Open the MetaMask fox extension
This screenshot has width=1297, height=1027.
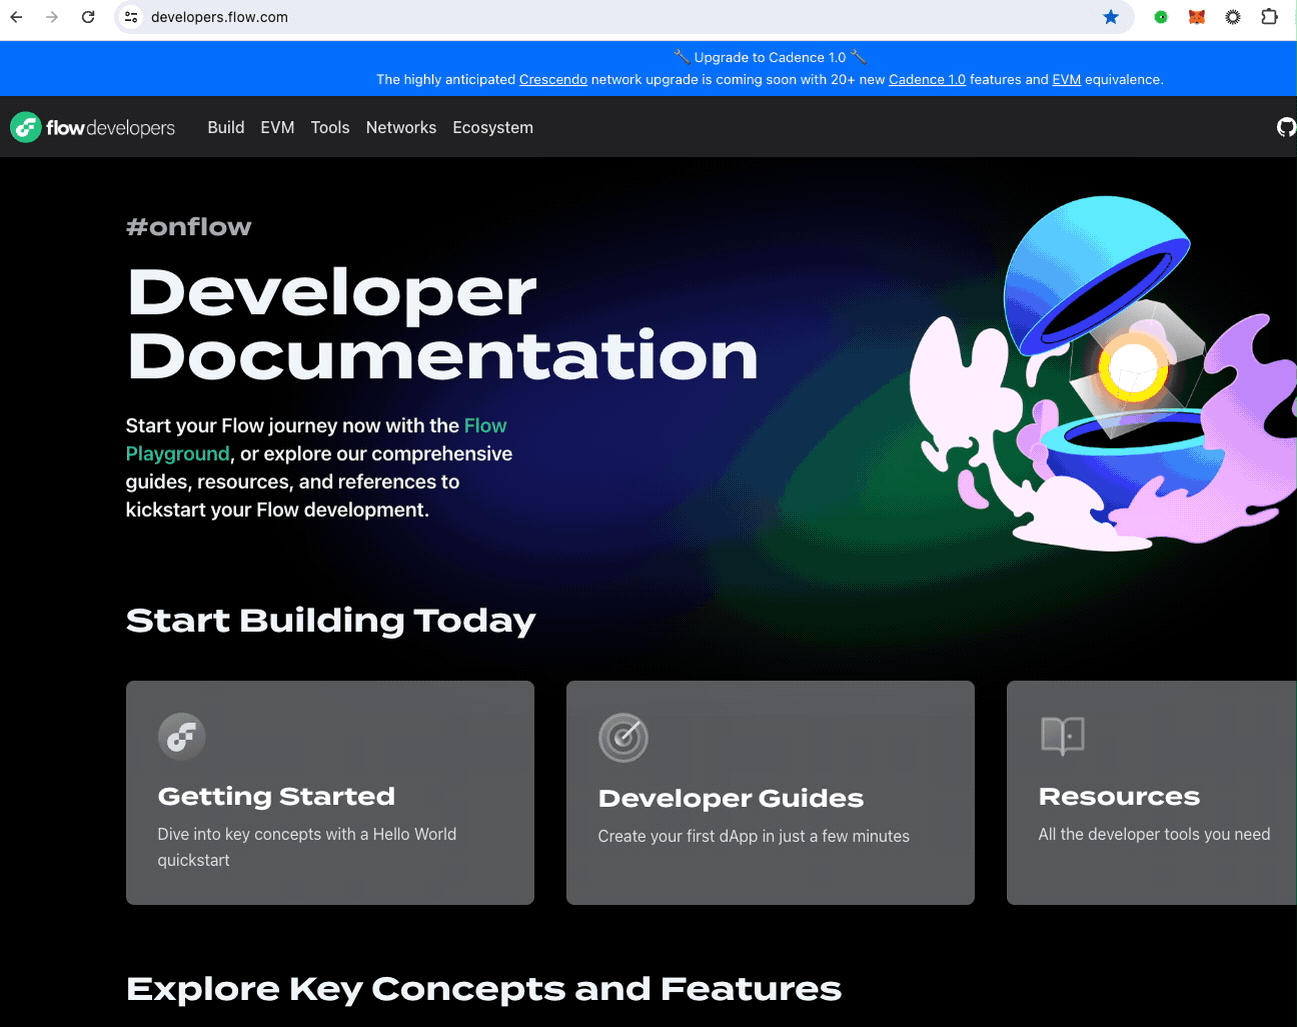(1196, 17)
